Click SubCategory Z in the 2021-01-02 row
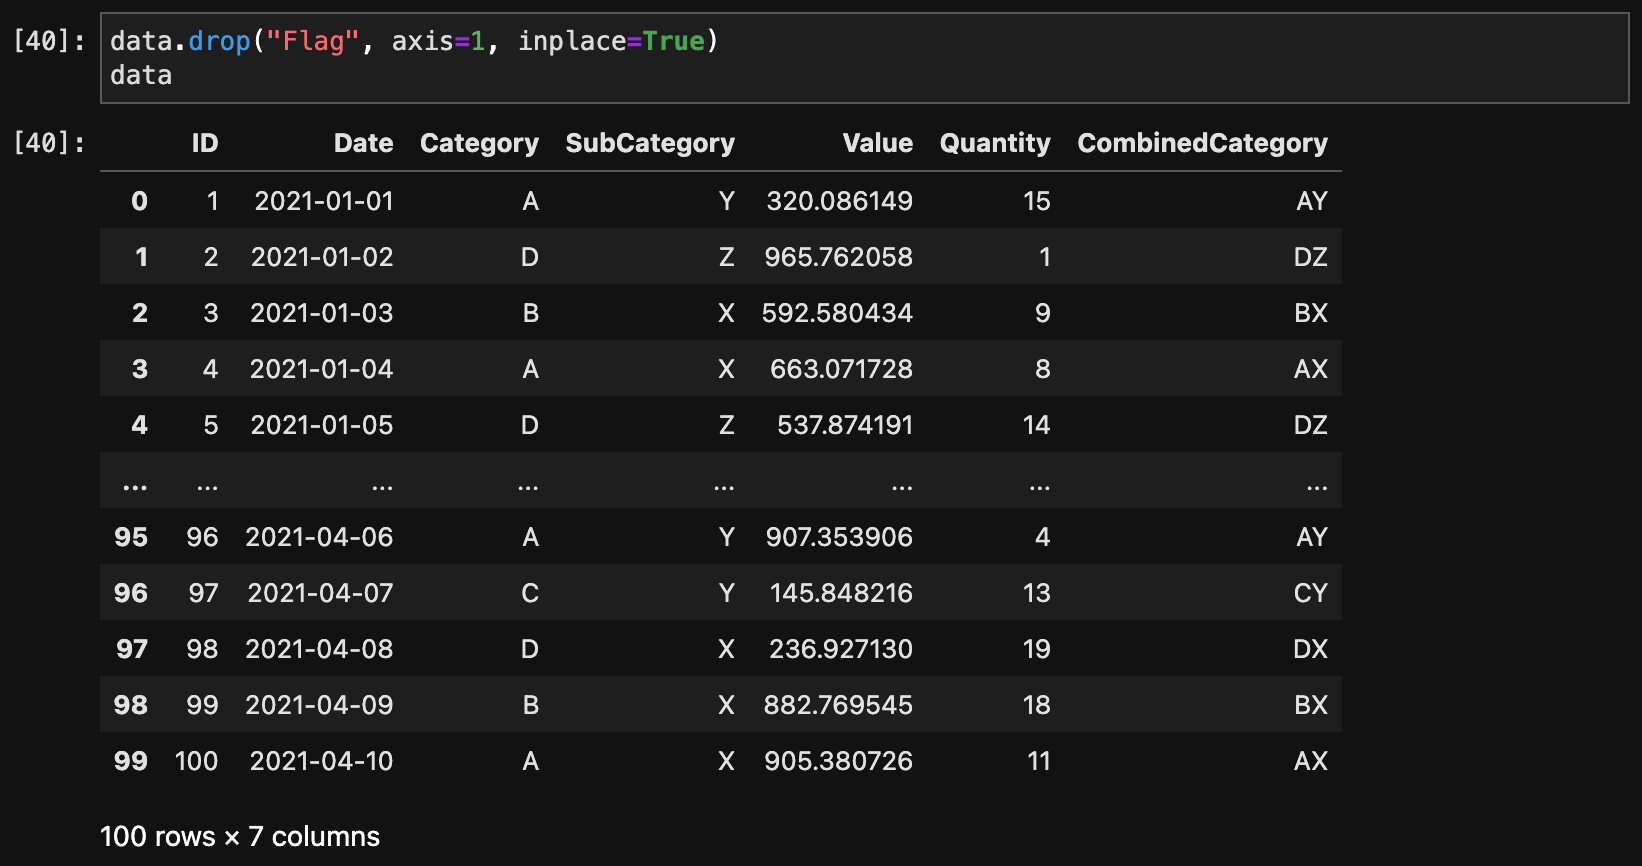Screen dimensions: 1642x866 [x=727, y=257]
